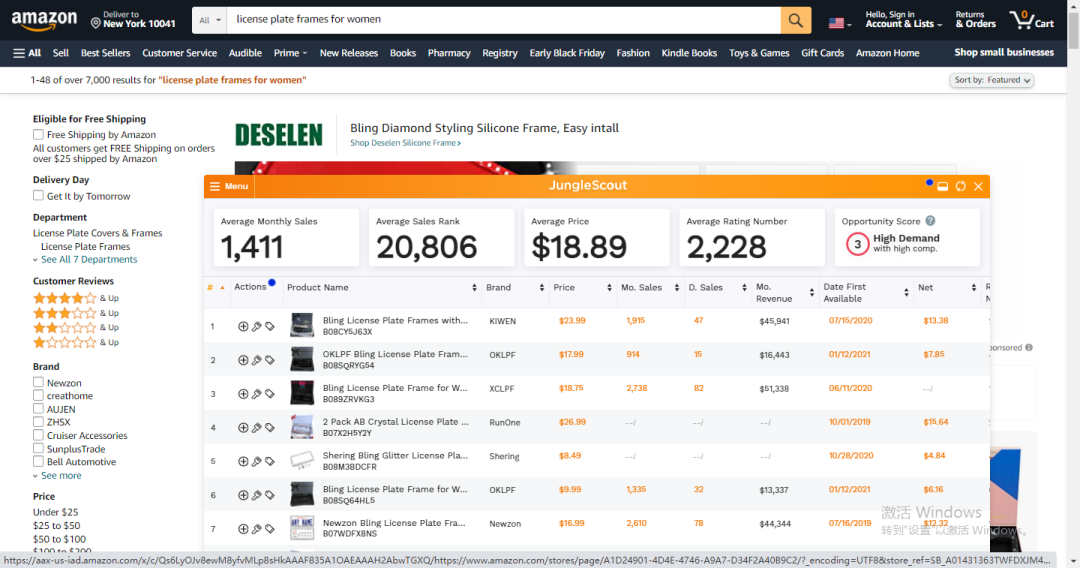
Task: Open Best Sellers in nav bar
Action: [105, 53]
